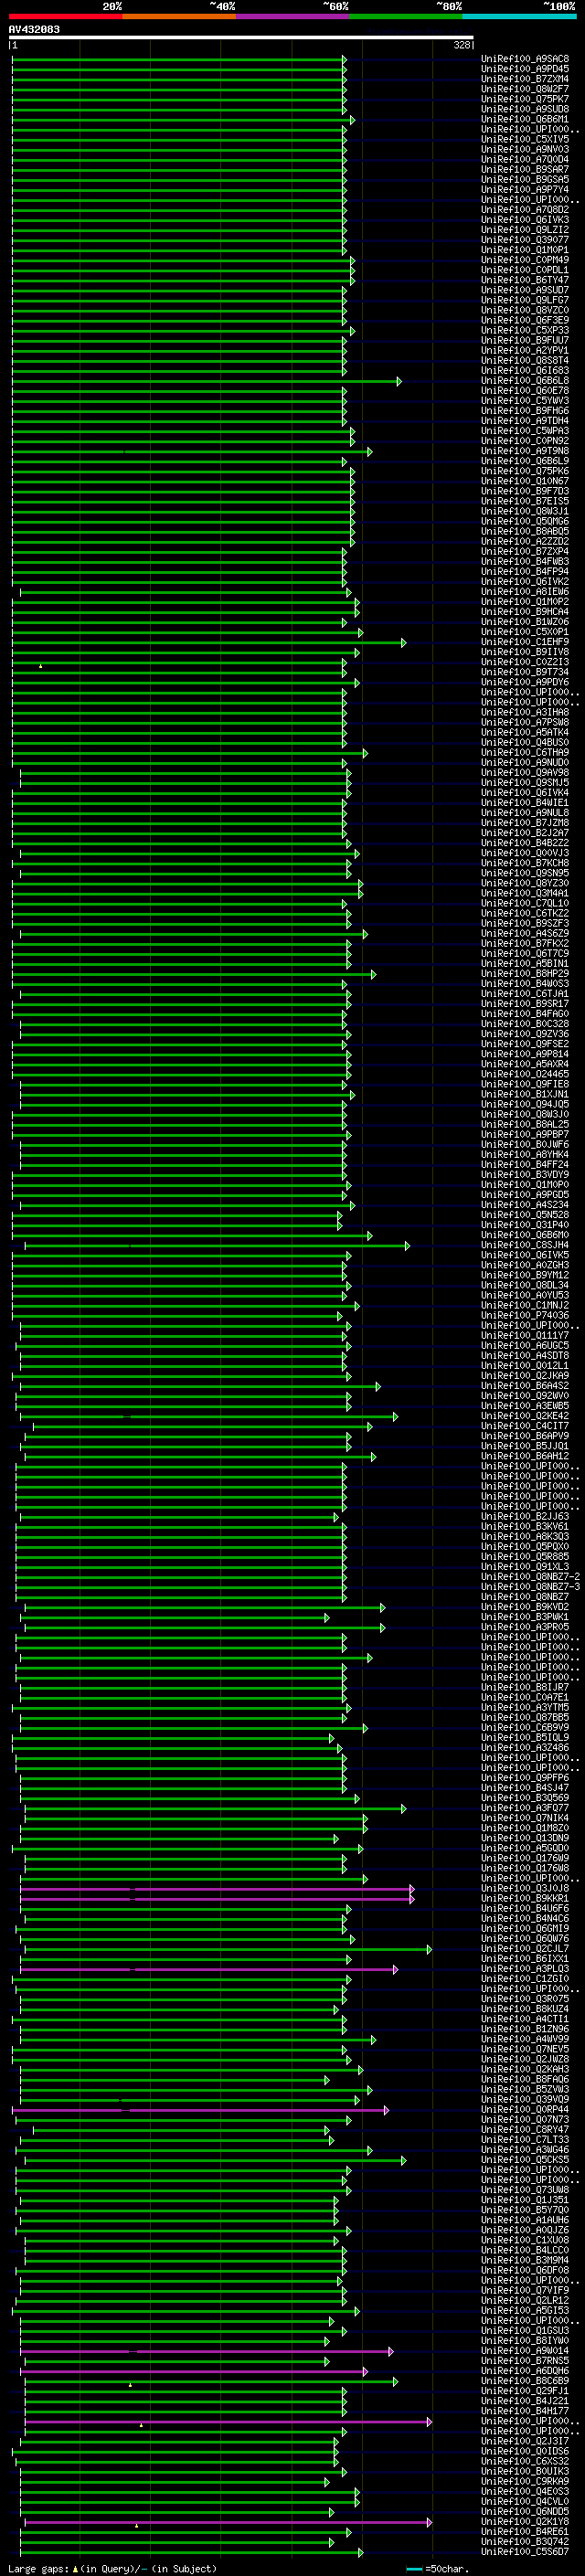Viewport: 585px width, 2576px height.
Task: Select UniRef100_A8IEW6 hit
Action: point(525,592)
